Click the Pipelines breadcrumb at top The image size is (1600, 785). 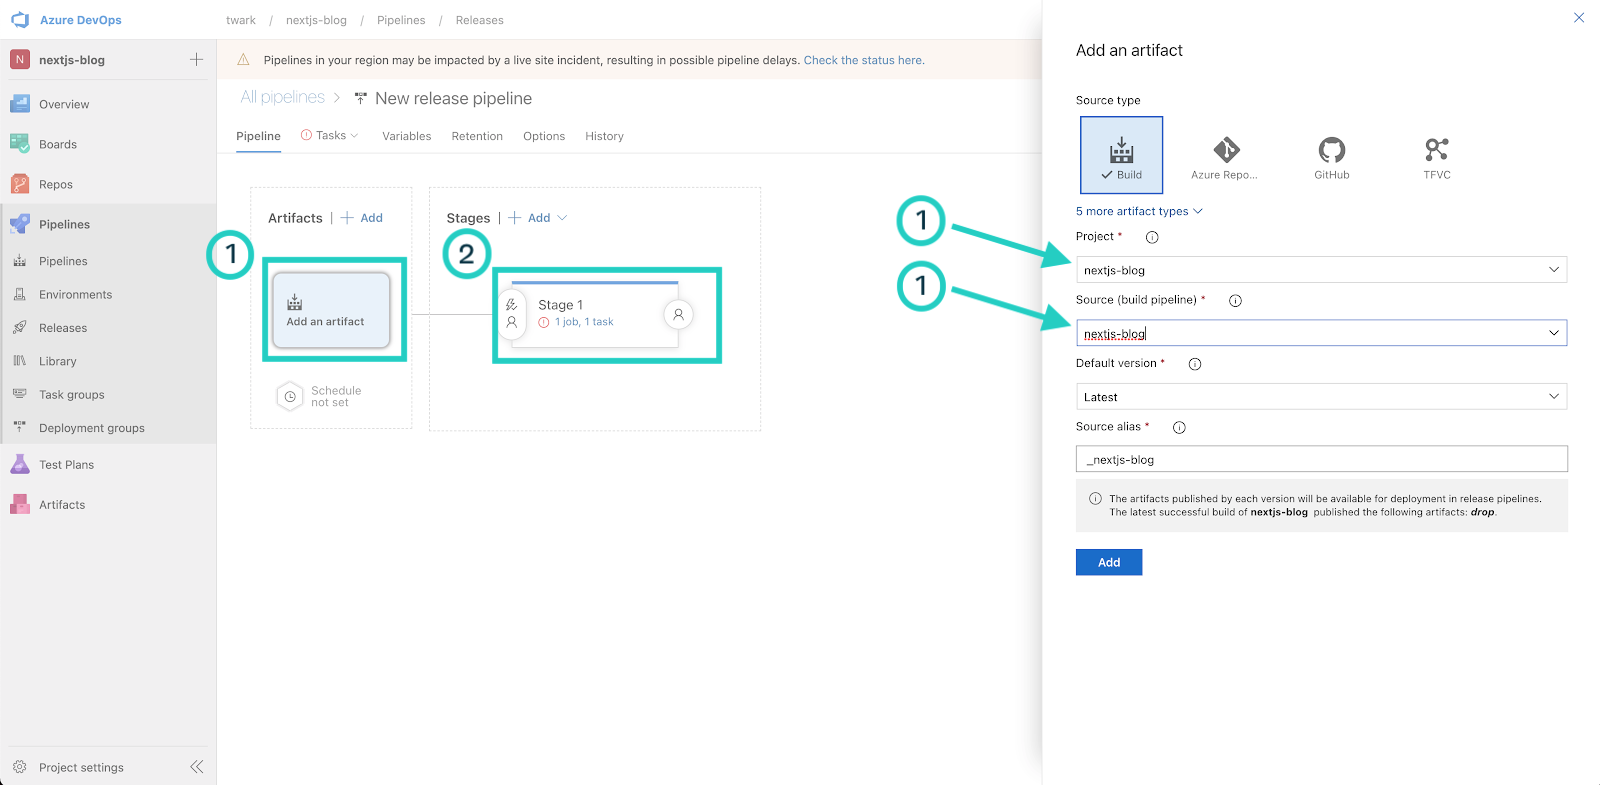click(x=401, y=20)
